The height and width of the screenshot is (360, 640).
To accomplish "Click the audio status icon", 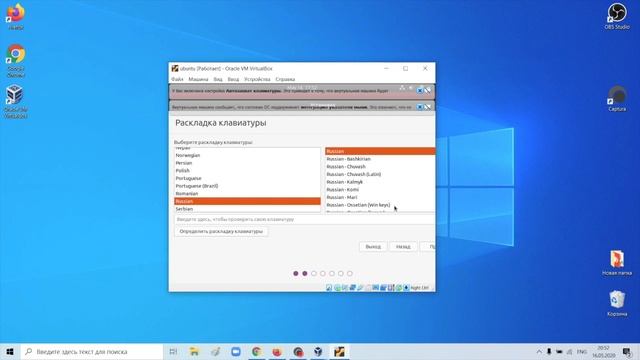I will tap(345, 288).
